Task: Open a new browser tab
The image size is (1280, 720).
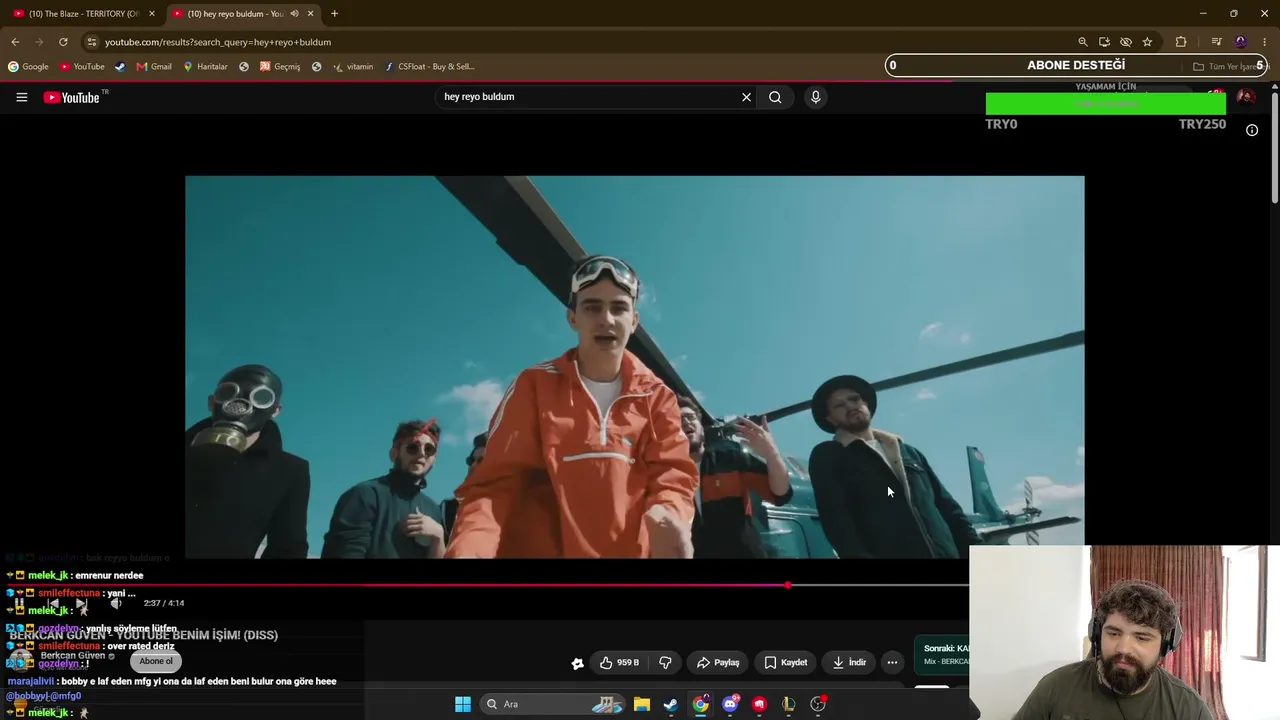Action: click(x=334, y=14)
